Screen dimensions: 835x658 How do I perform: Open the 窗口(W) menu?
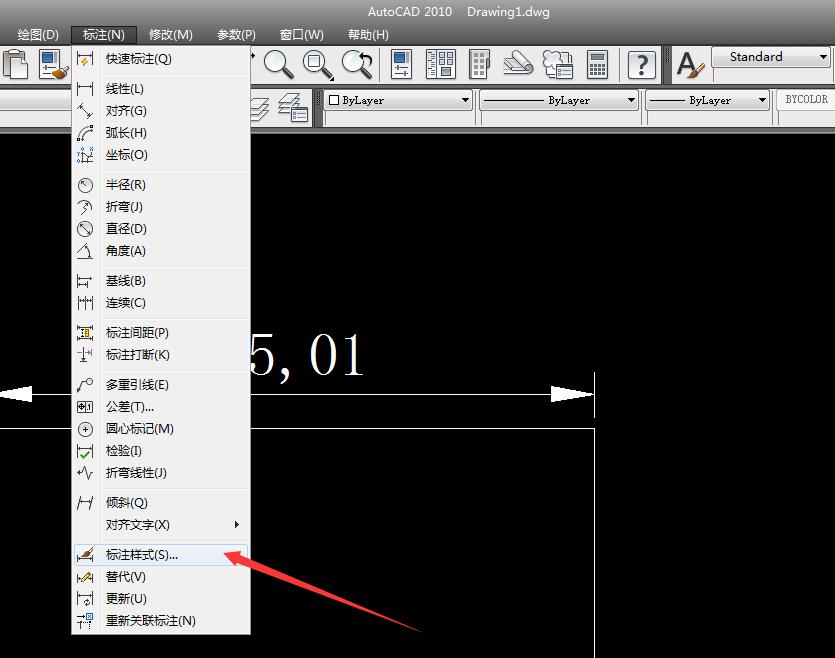(x=302, y=33)
